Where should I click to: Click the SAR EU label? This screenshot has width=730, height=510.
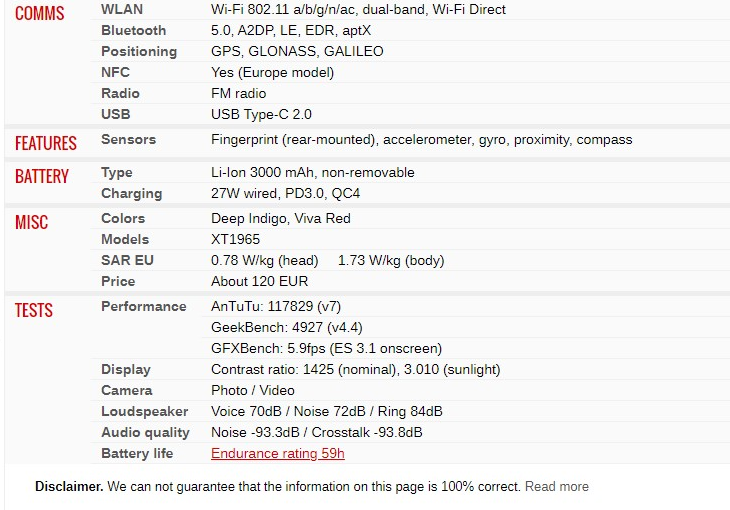tap(127, 260)
